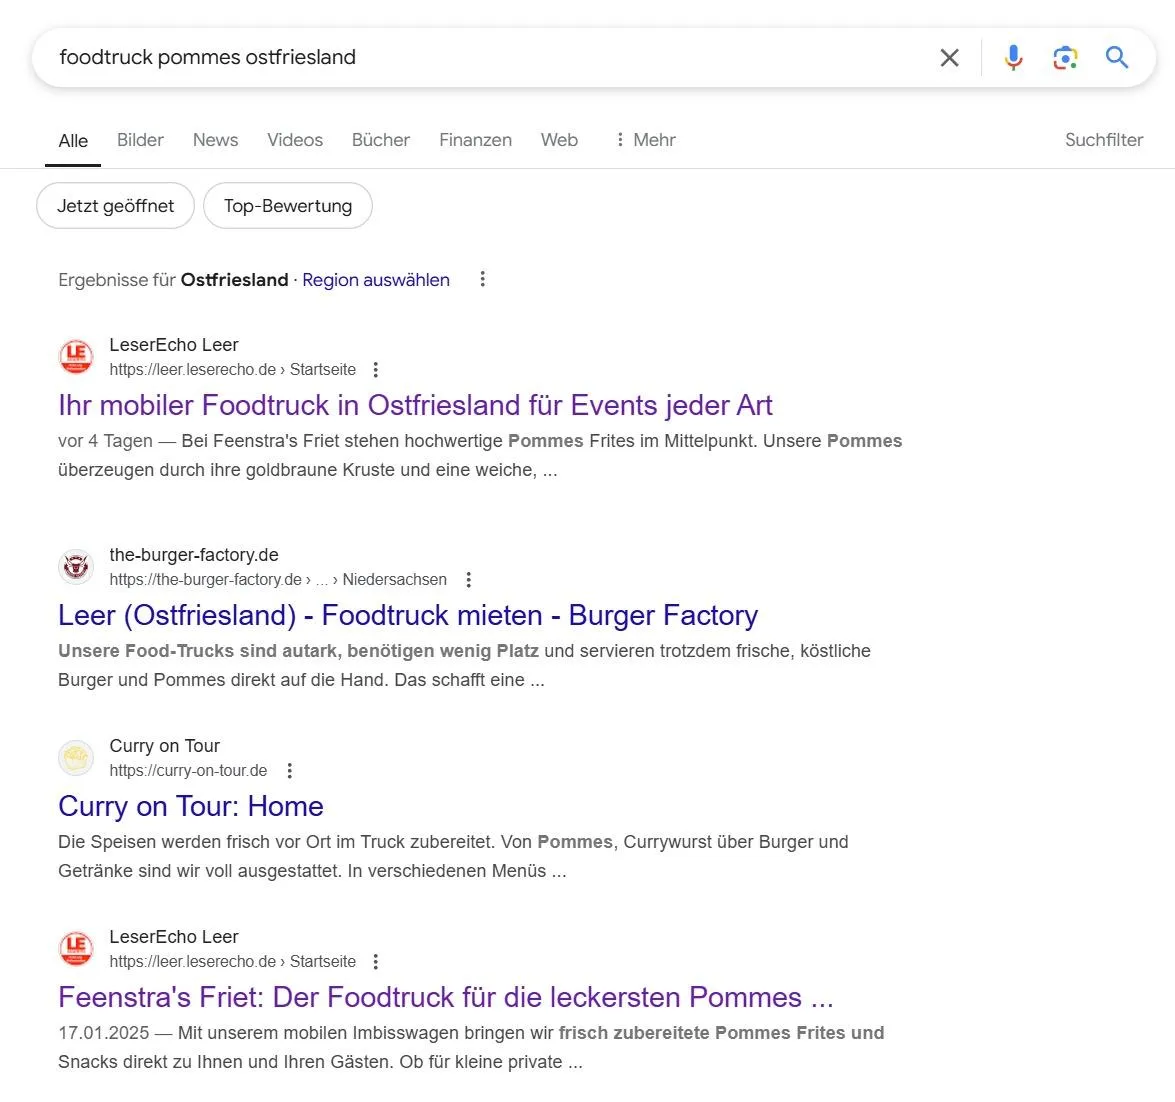
Task: Click into the search box text
Action: (208, 58)
